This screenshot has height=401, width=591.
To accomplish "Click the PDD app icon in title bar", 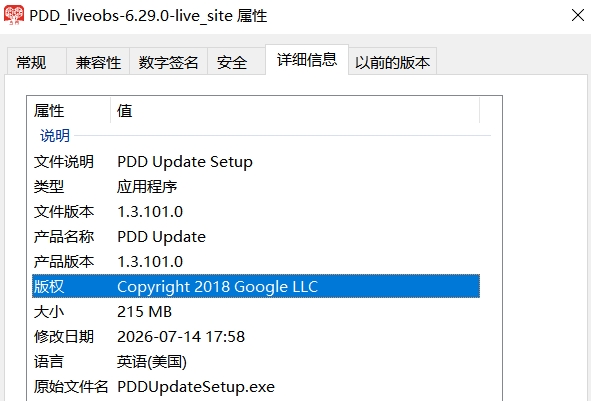I will (x=14, y=15).
